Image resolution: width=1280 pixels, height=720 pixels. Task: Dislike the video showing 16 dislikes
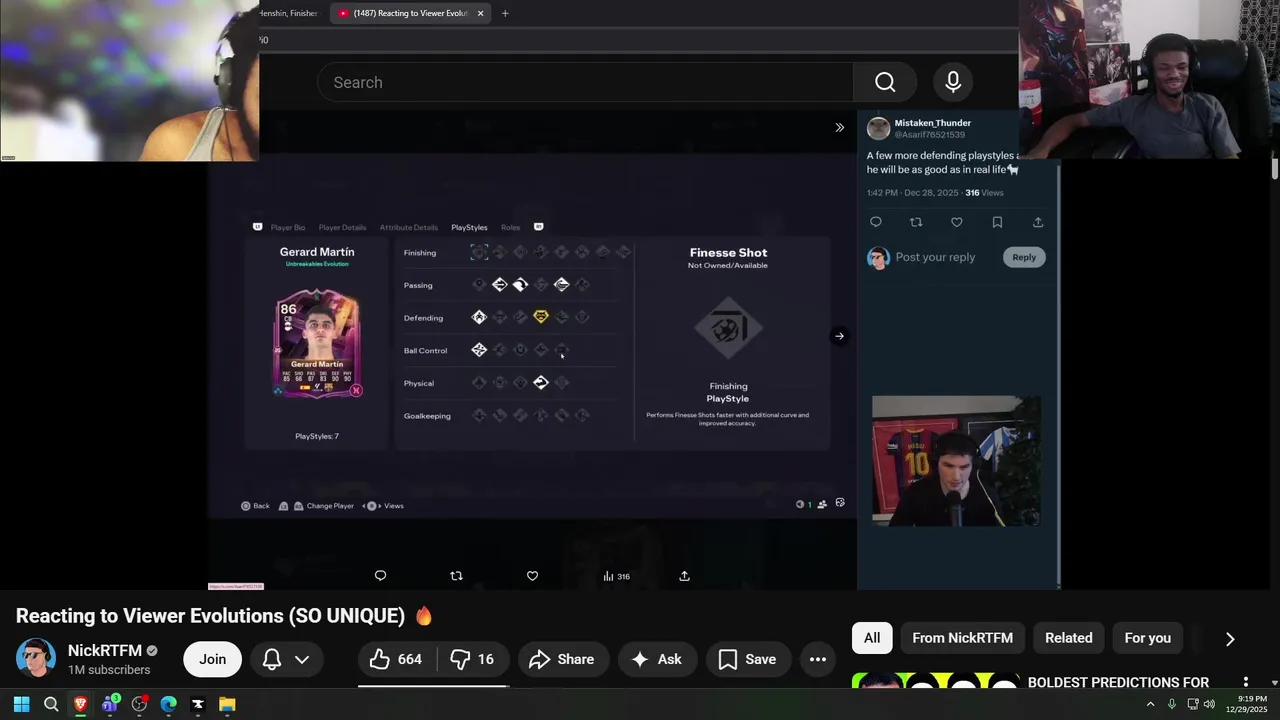(472, 659)
